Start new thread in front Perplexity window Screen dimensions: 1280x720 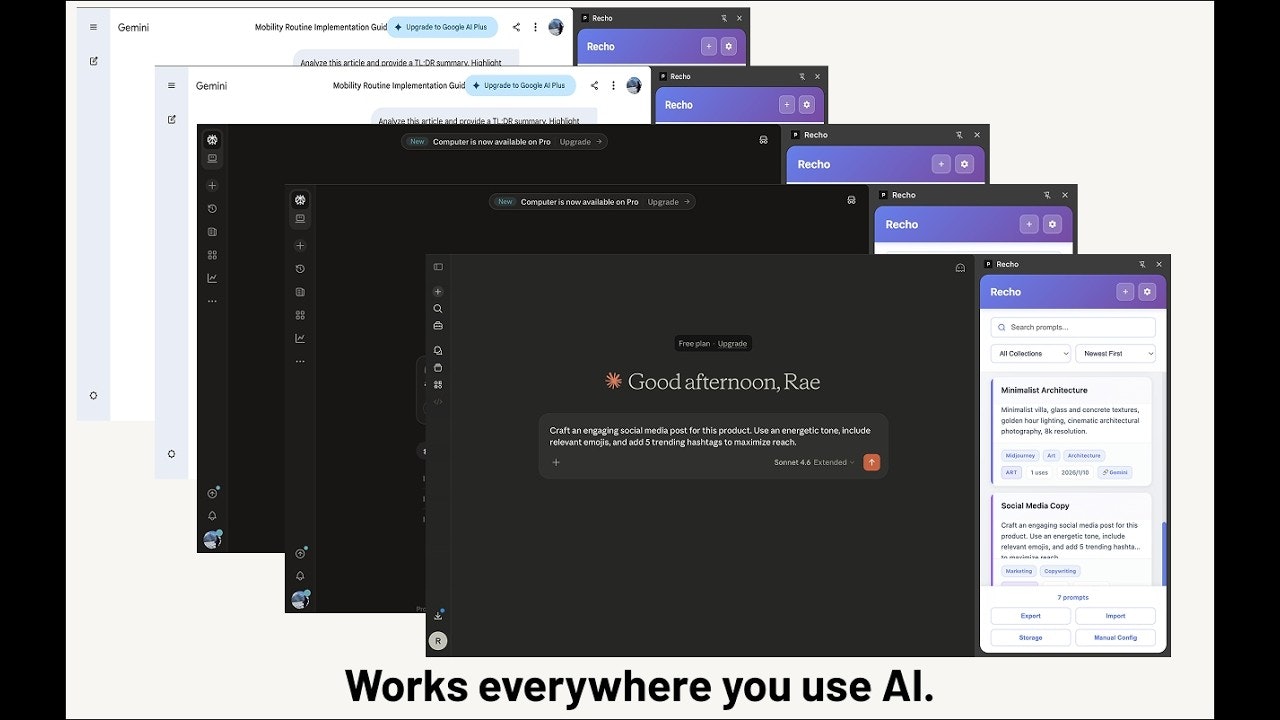coord(300,246)
